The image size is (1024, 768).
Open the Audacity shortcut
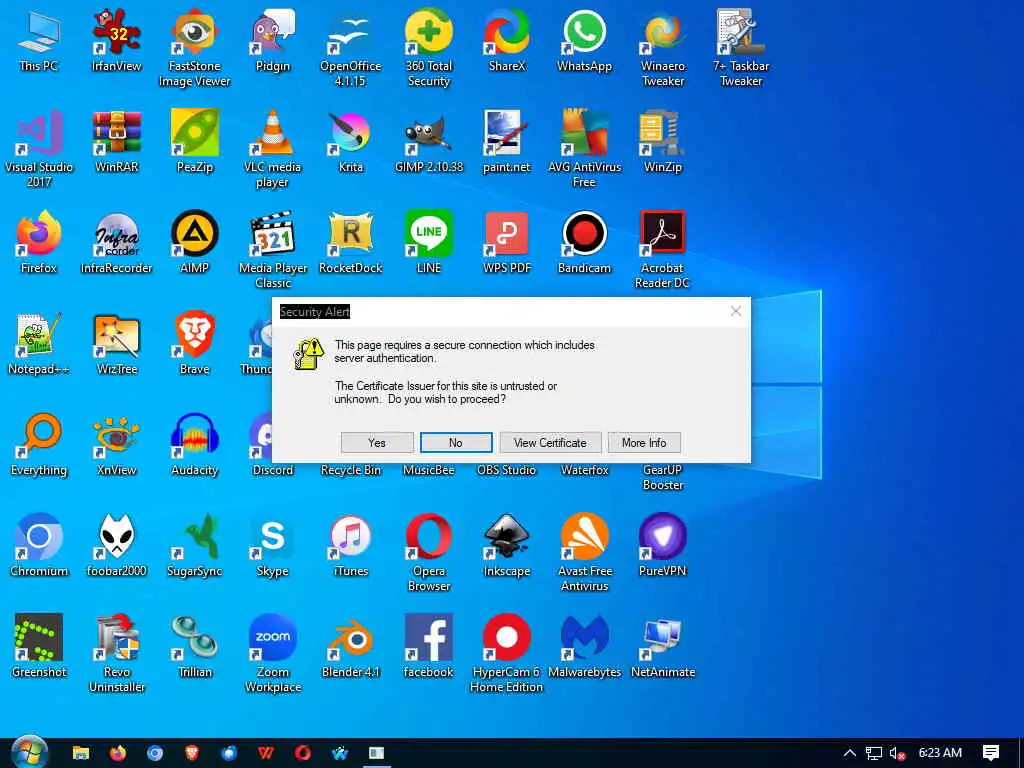(195, 445)
